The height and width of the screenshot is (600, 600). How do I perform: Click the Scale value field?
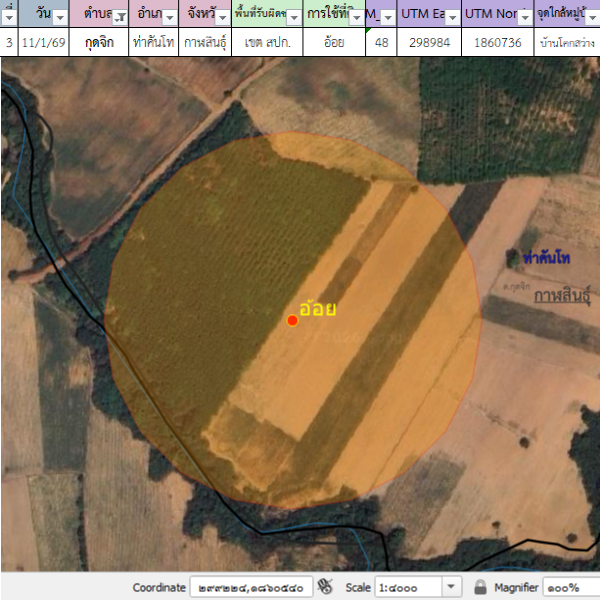click(408, 587)
